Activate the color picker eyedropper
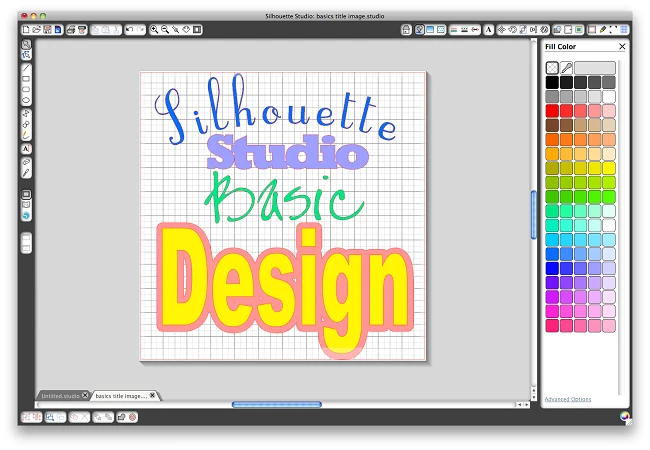The width and height of the screenshot is (650, 450). coord(565,67)
